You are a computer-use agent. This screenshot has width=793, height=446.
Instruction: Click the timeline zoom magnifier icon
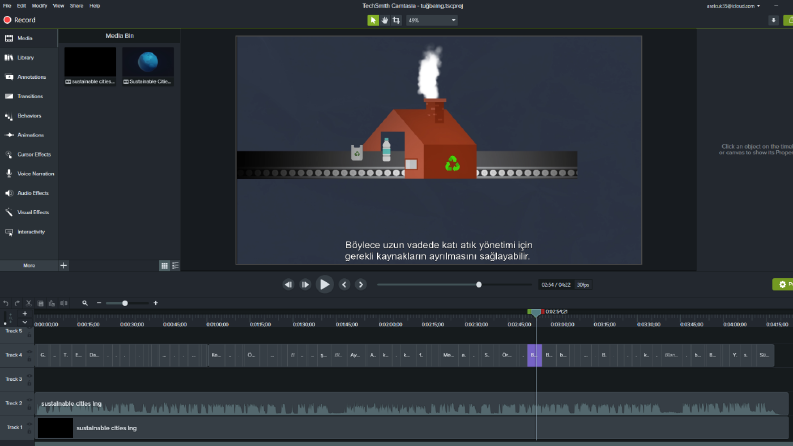pyautogui.click(x=85, y=303)
